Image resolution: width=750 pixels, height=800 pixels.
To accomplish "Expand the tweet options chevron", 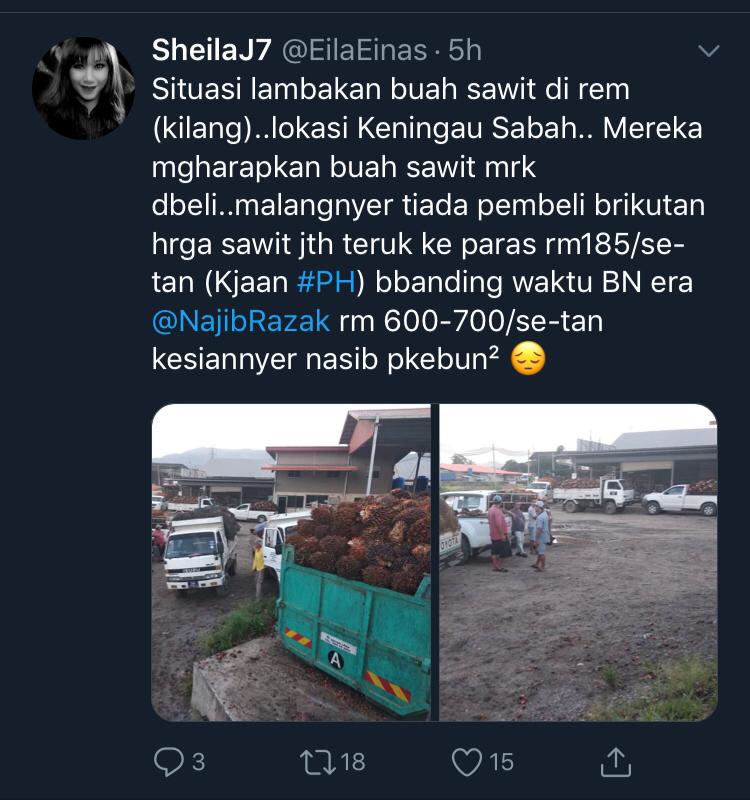I will (709, 51).
